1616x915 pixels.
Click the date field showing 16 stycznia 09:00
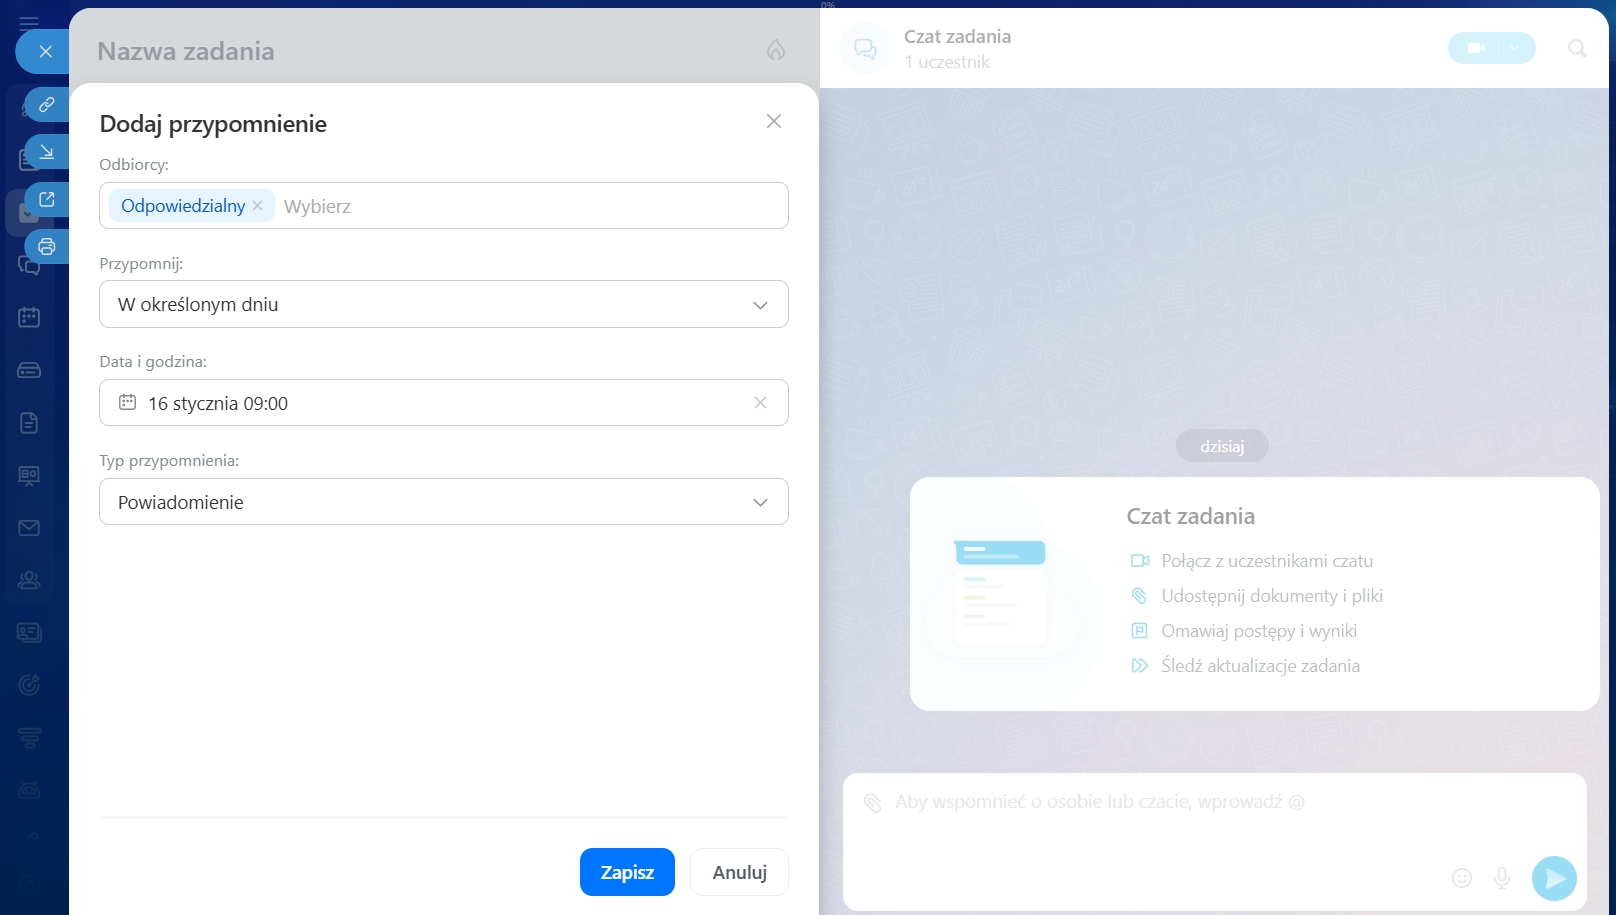click(x=444, y=402)
